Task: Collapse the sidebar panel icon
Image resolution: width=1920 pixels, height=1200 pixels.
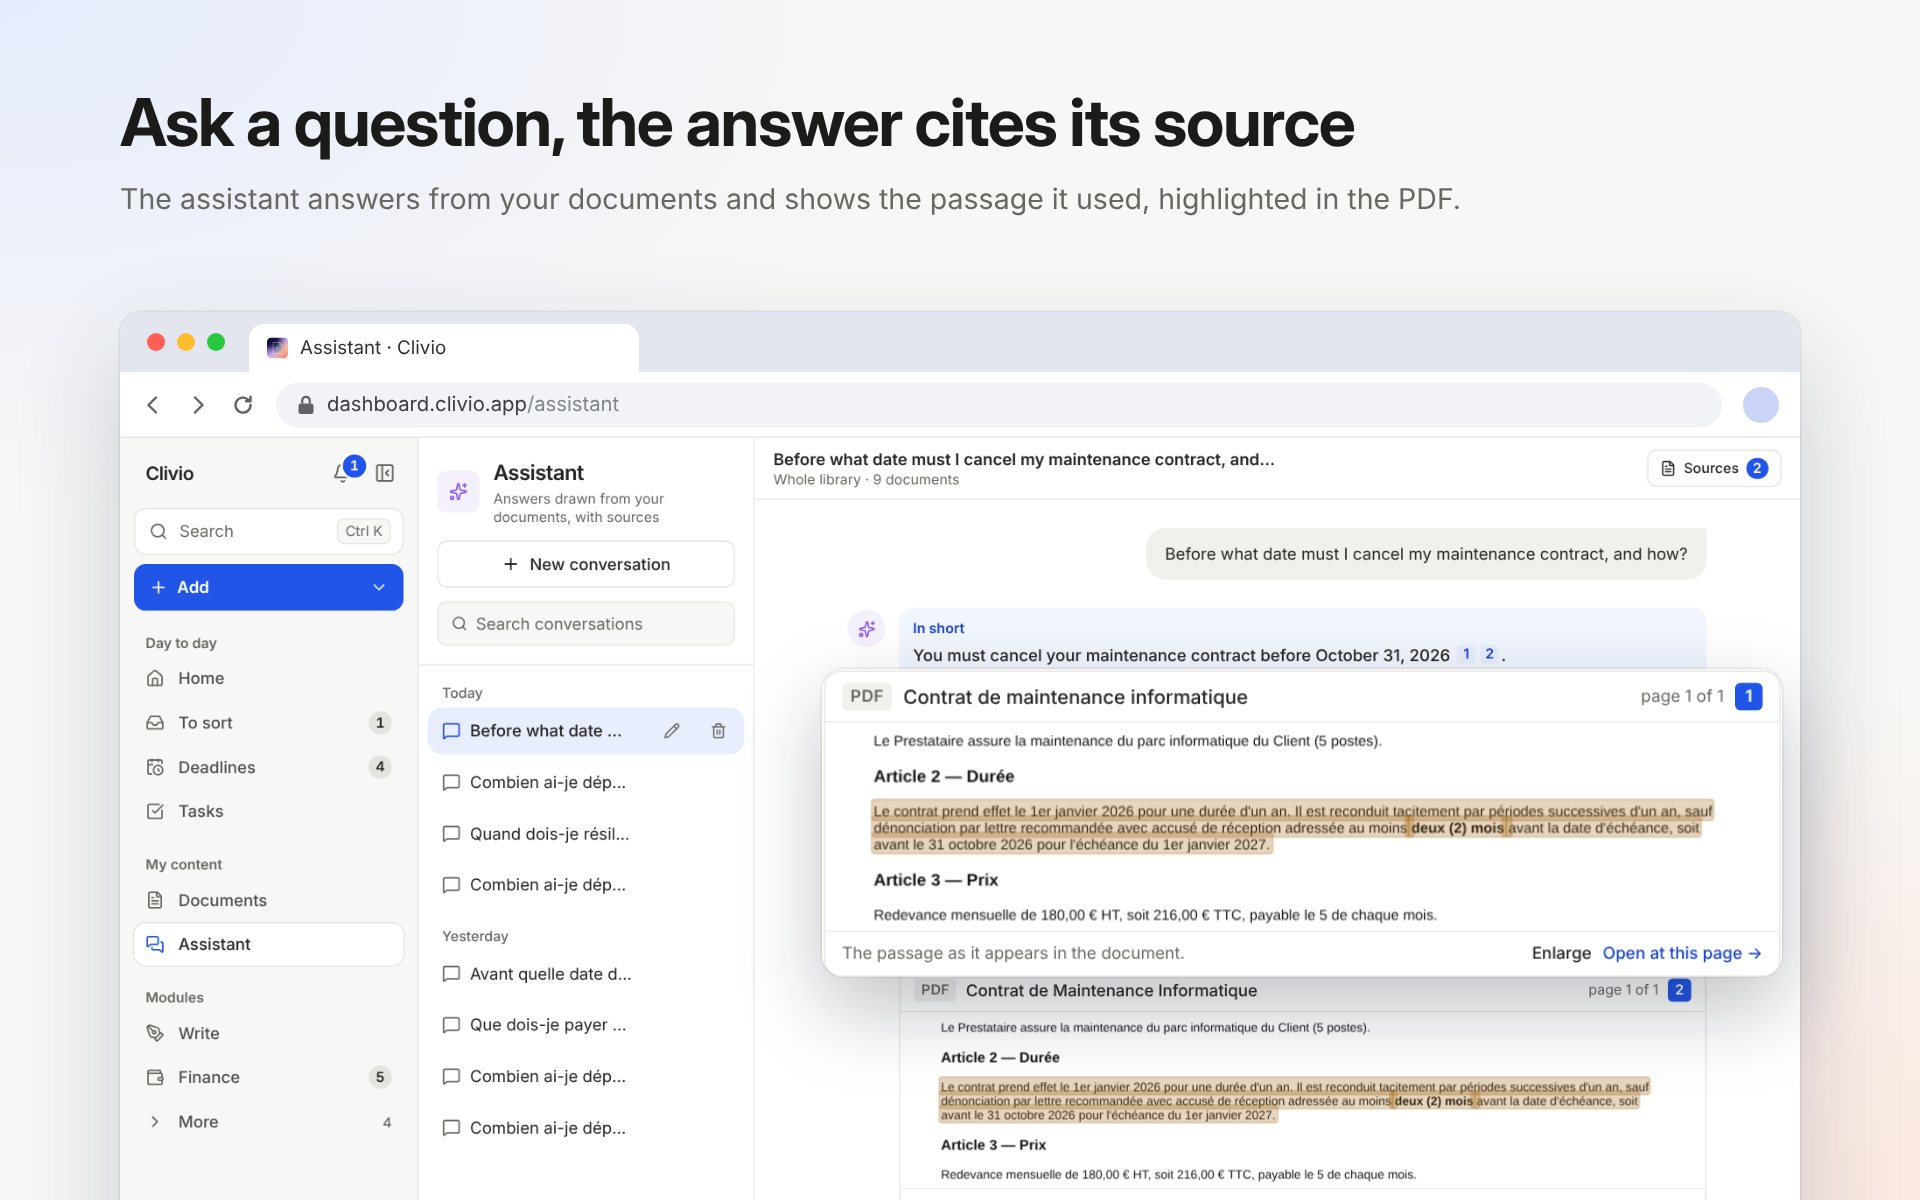Action: pos(385,473)
